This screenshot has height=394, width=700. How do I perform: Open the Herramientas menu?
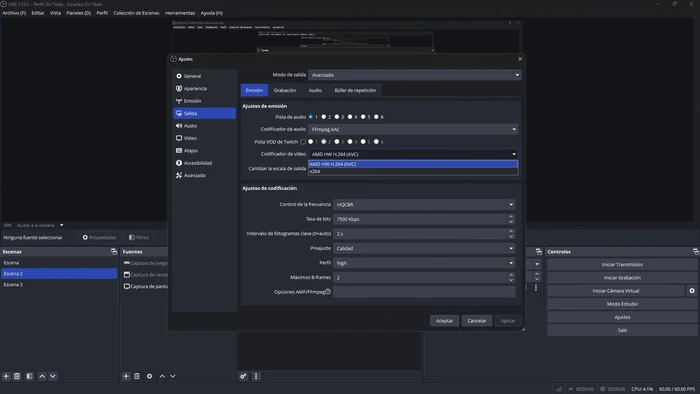click(x=180, y=13)
